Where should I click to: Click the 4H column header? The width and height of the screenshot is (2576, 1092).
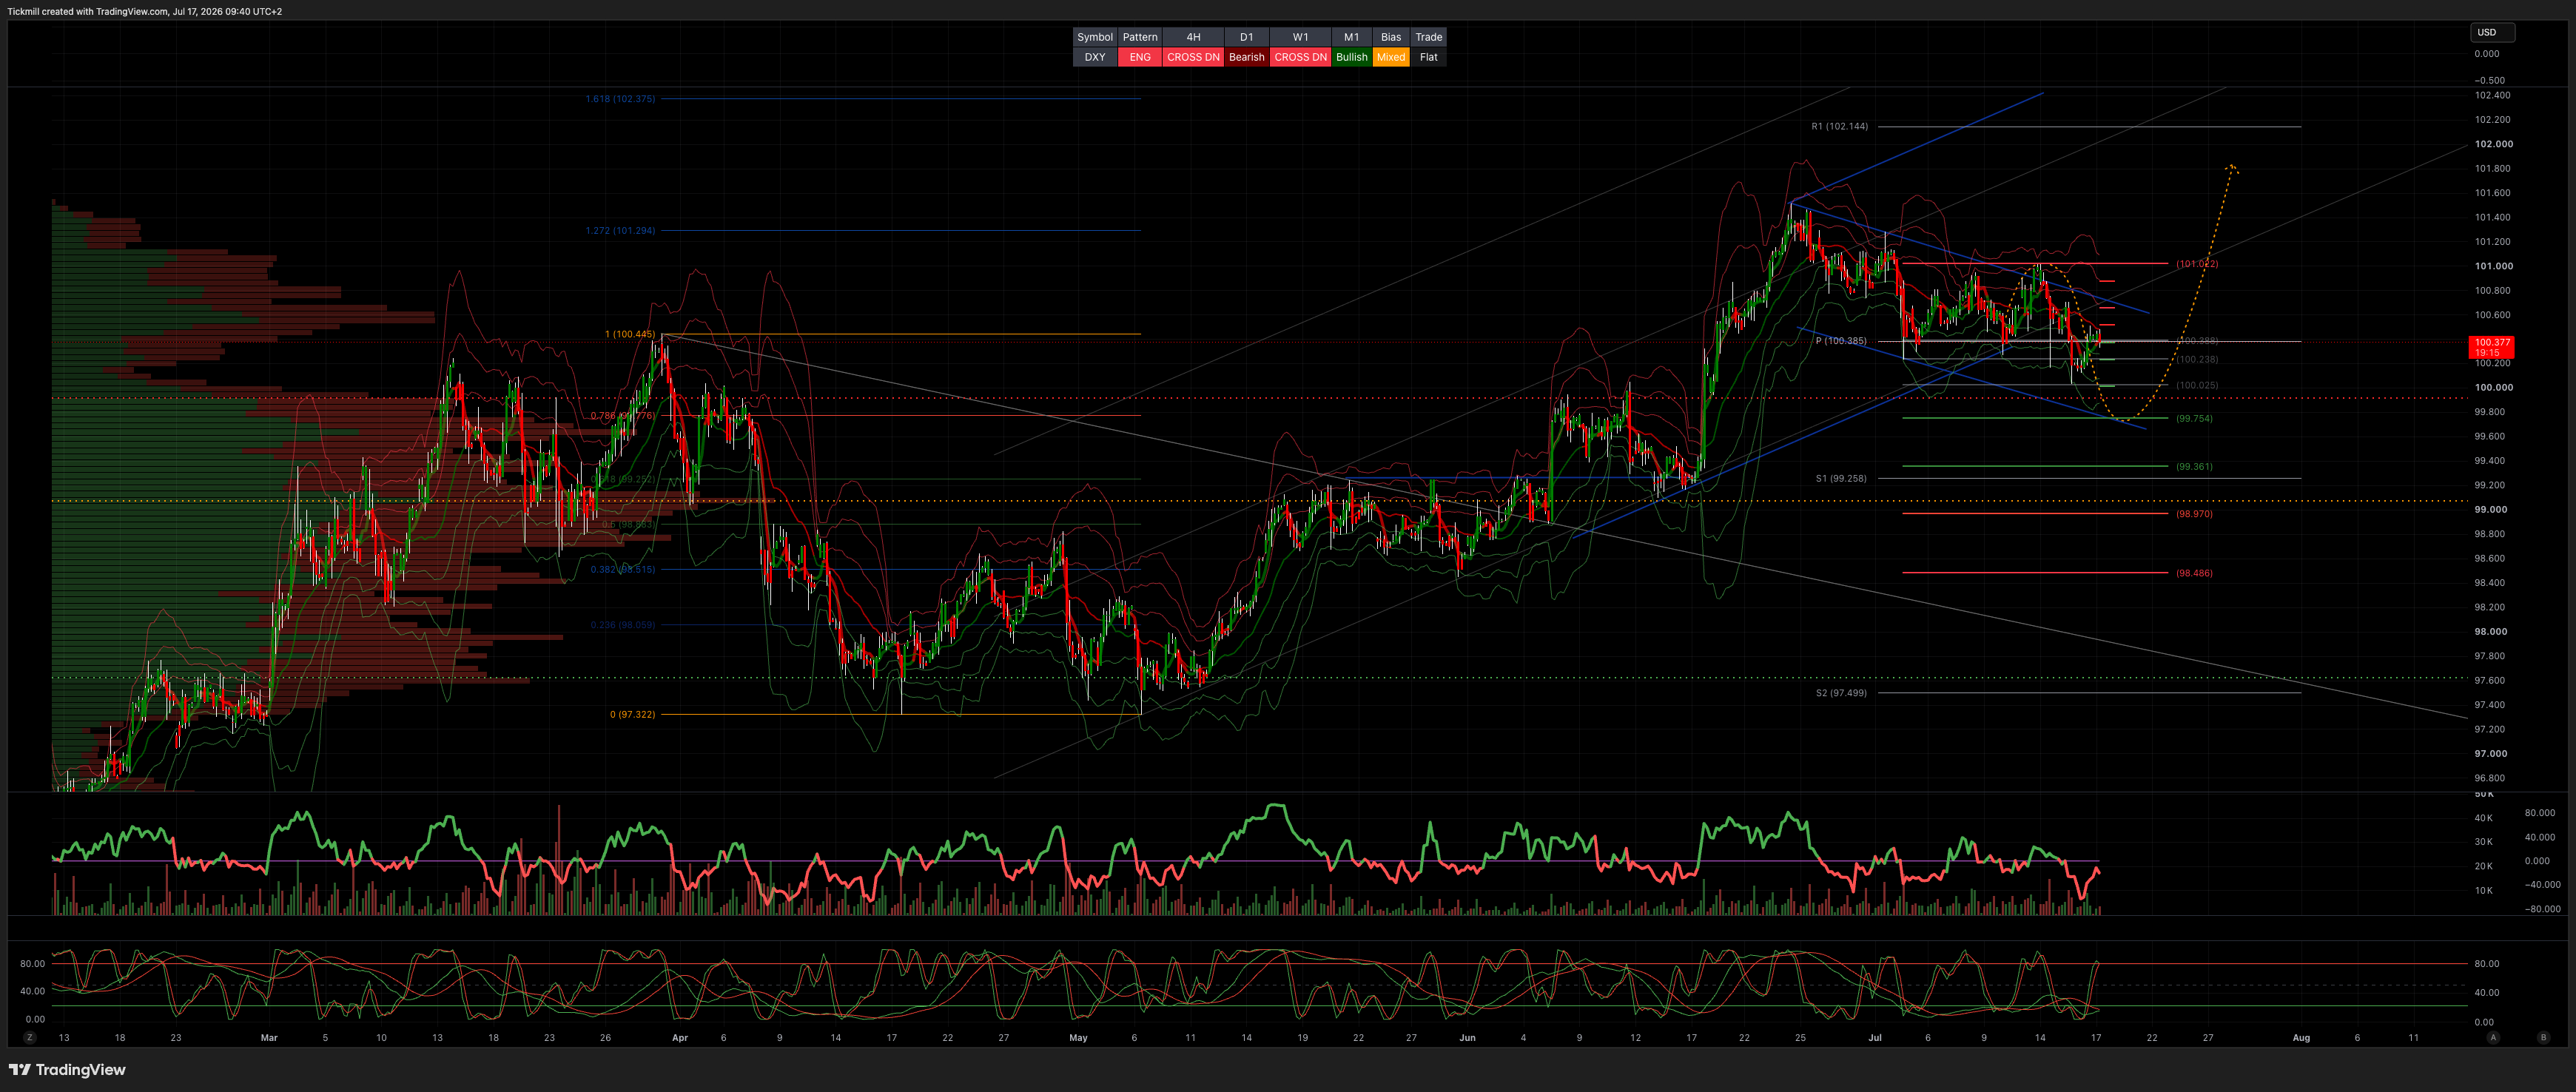click(1193, 37)
